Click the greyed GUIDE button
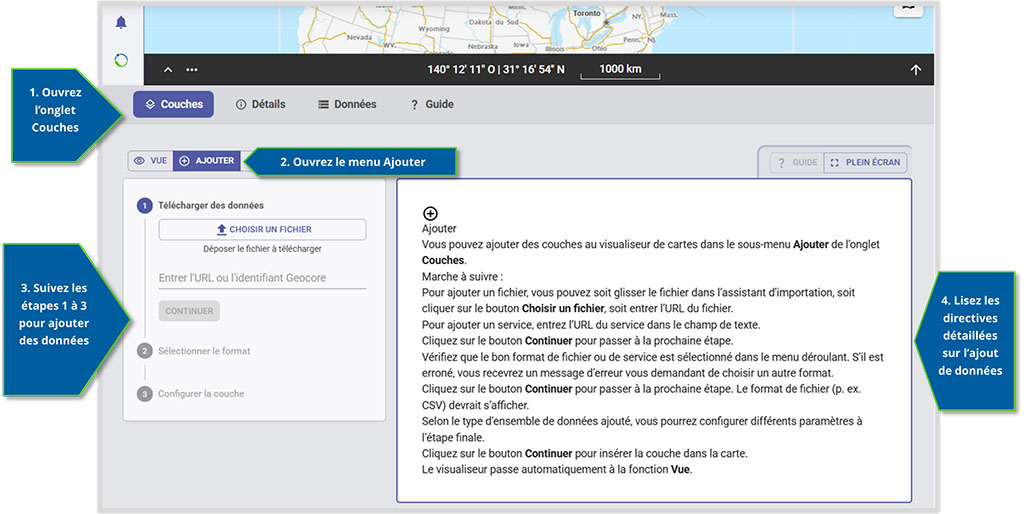The width and height of the screenshot is (1024, 514). [x=797, y=163]
